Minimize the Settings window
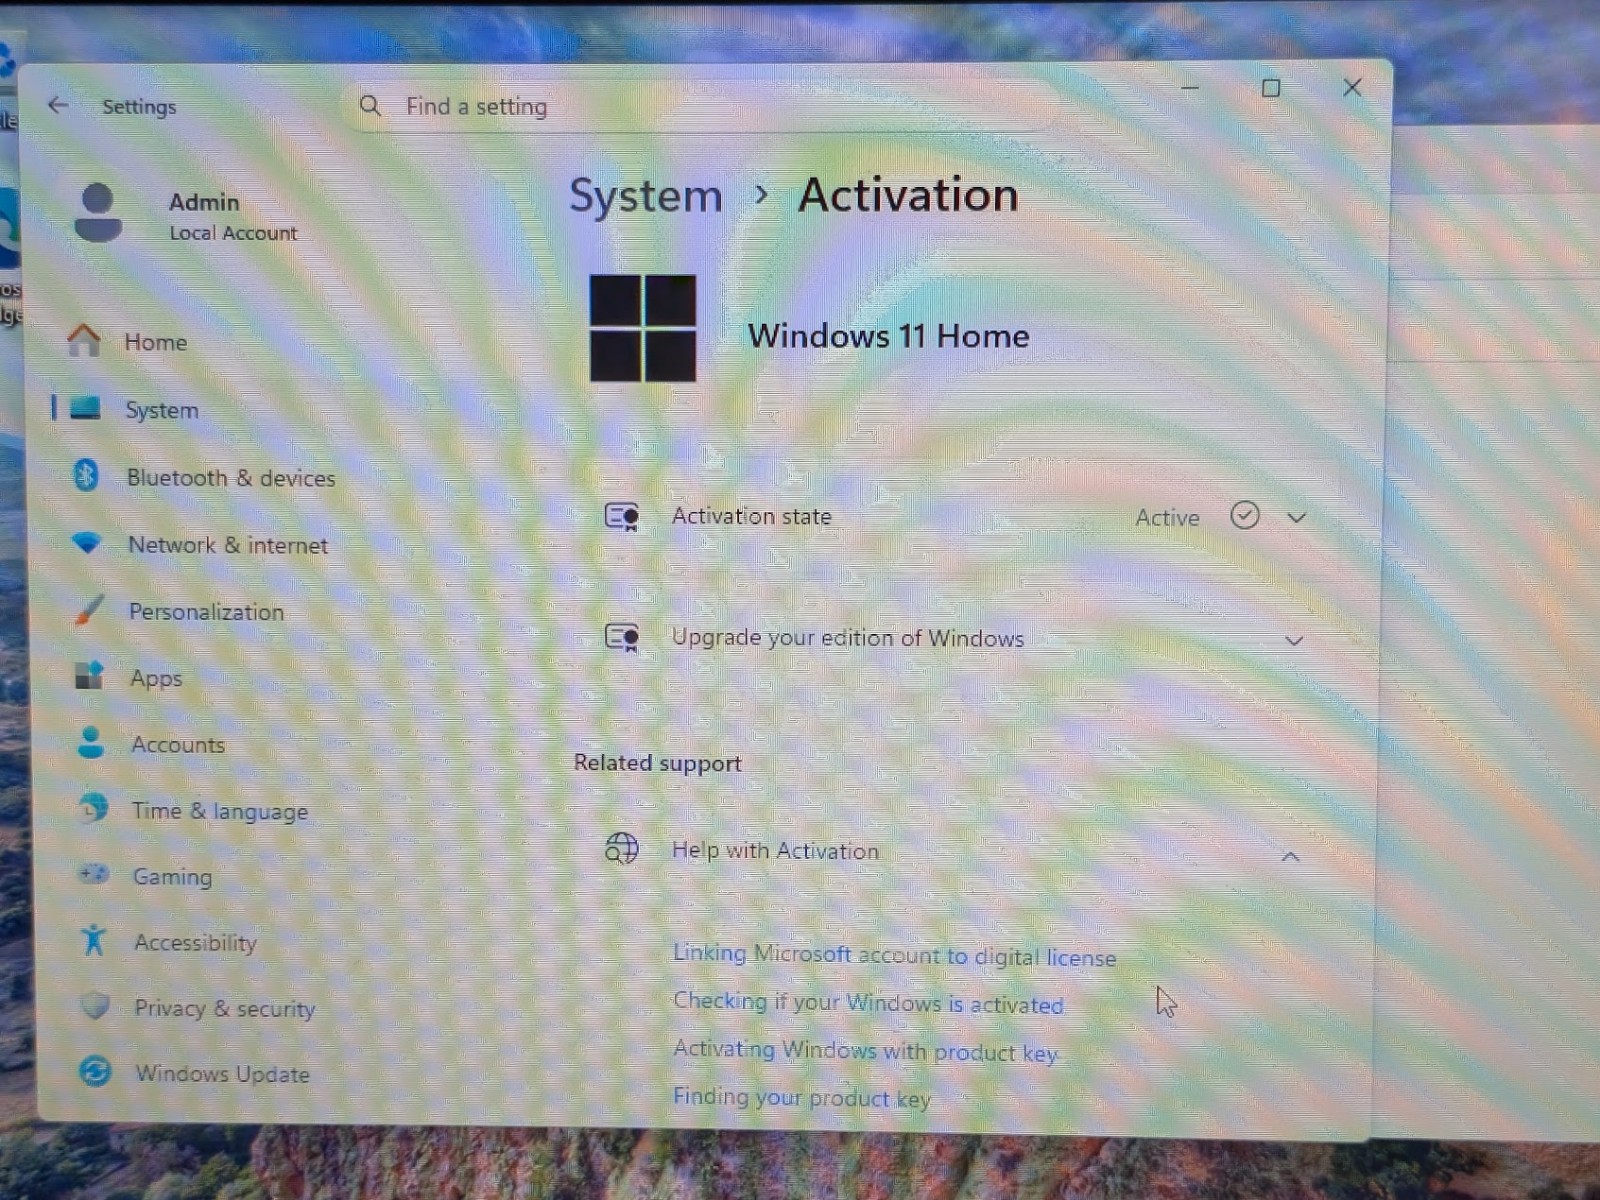1600x1200 pixels. click(x=1190, y=88)
